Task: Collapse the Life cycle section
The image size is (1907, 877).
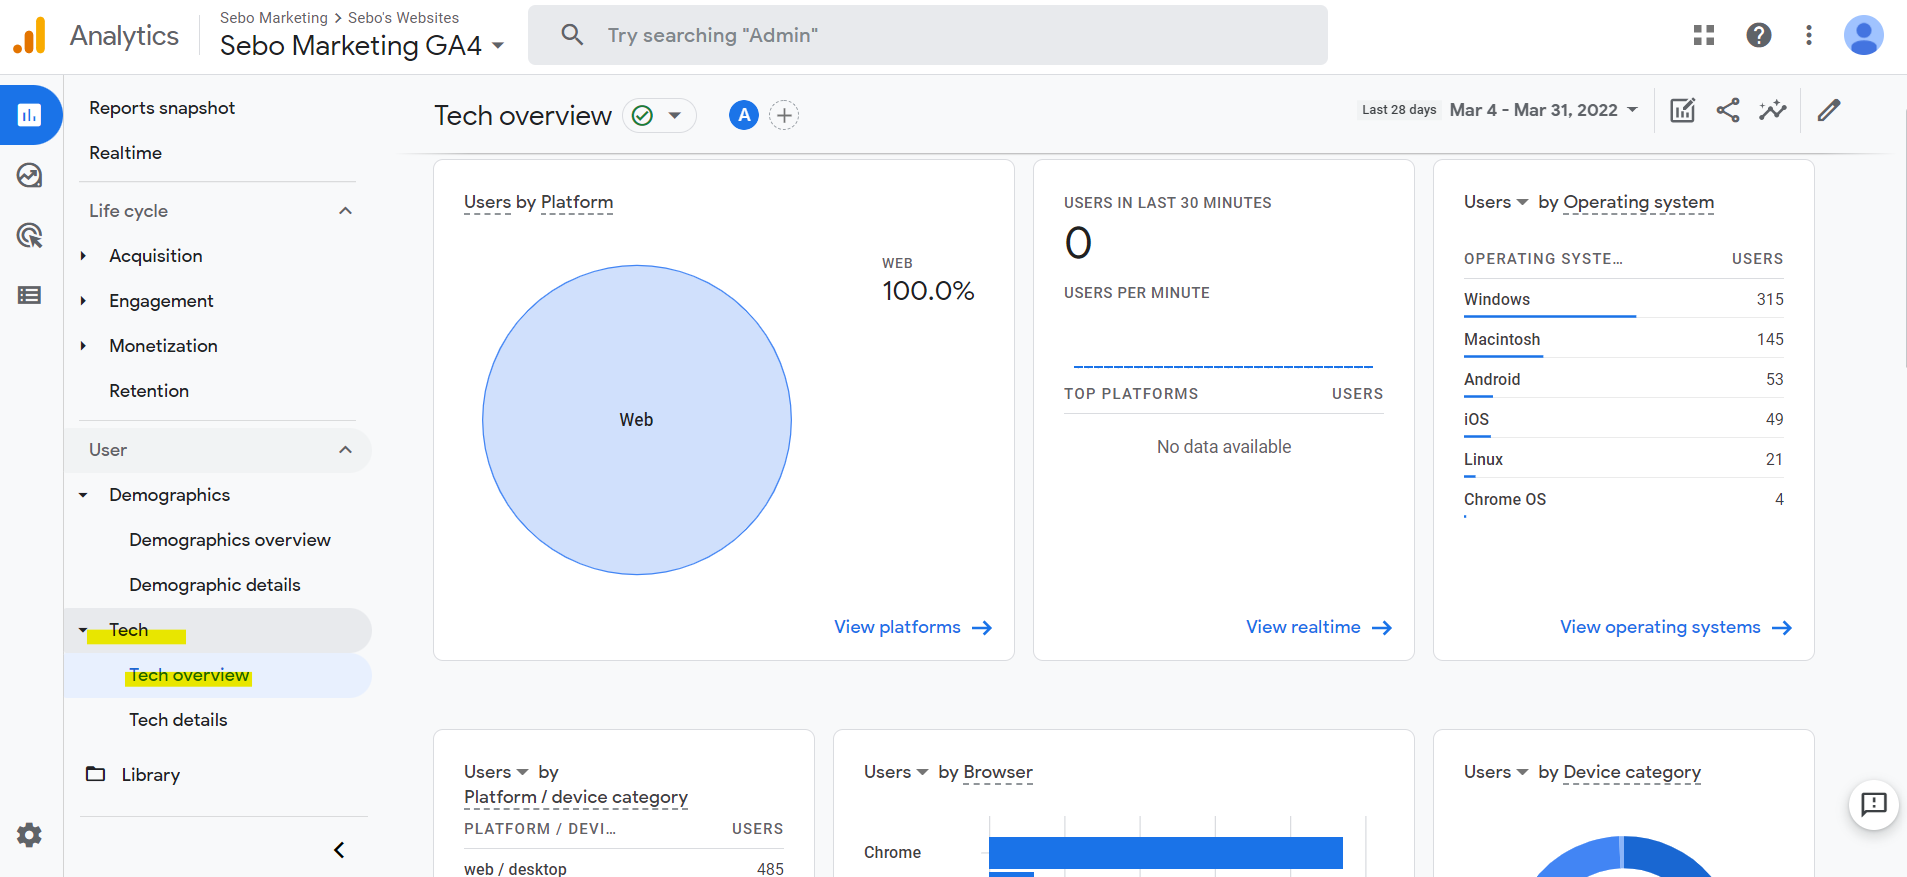Action: tap(345, 211)
